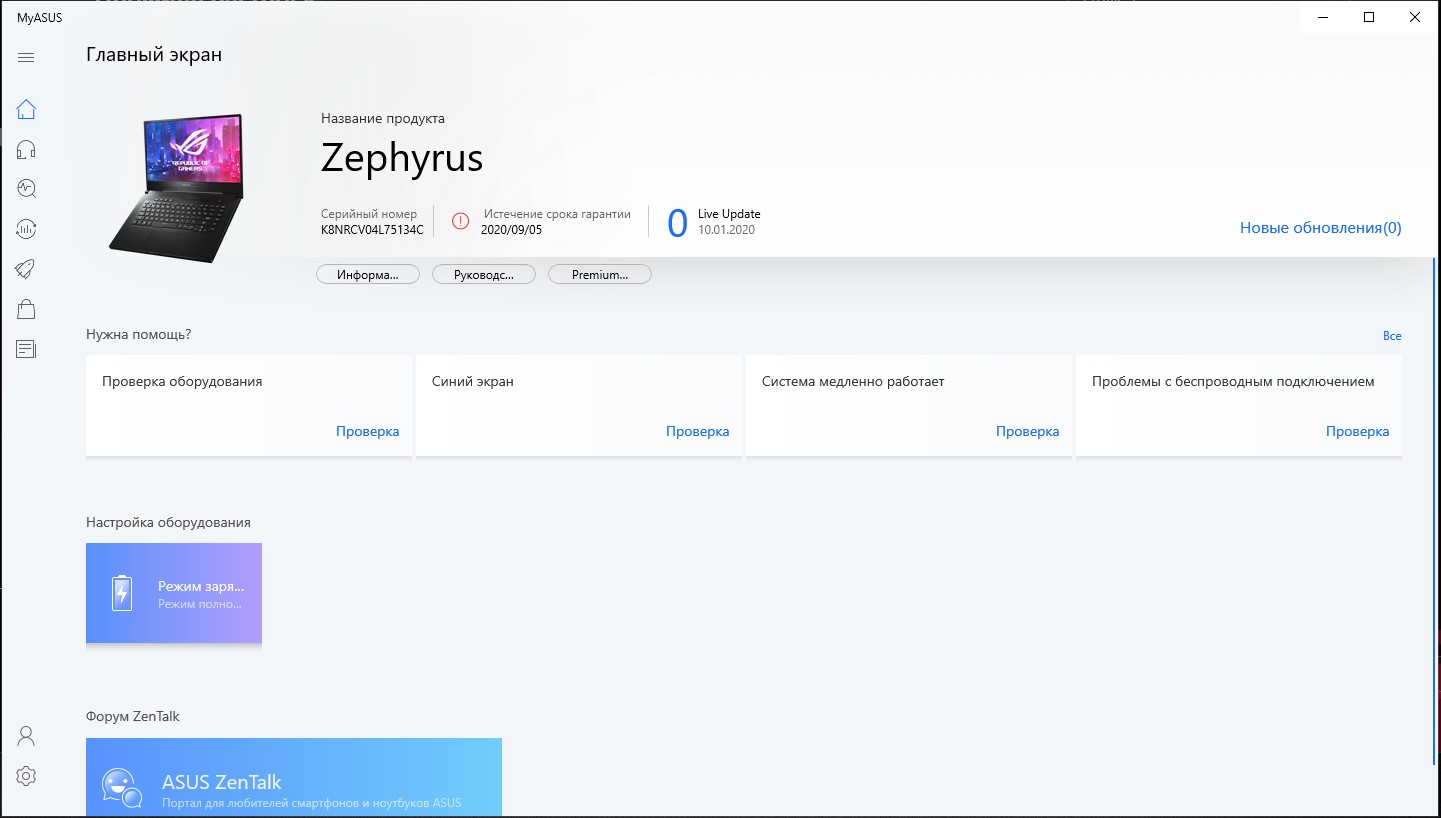Run Проверка for Синий экран
The width and height of the screenshot is (1441, 818).
pos(697,432)
